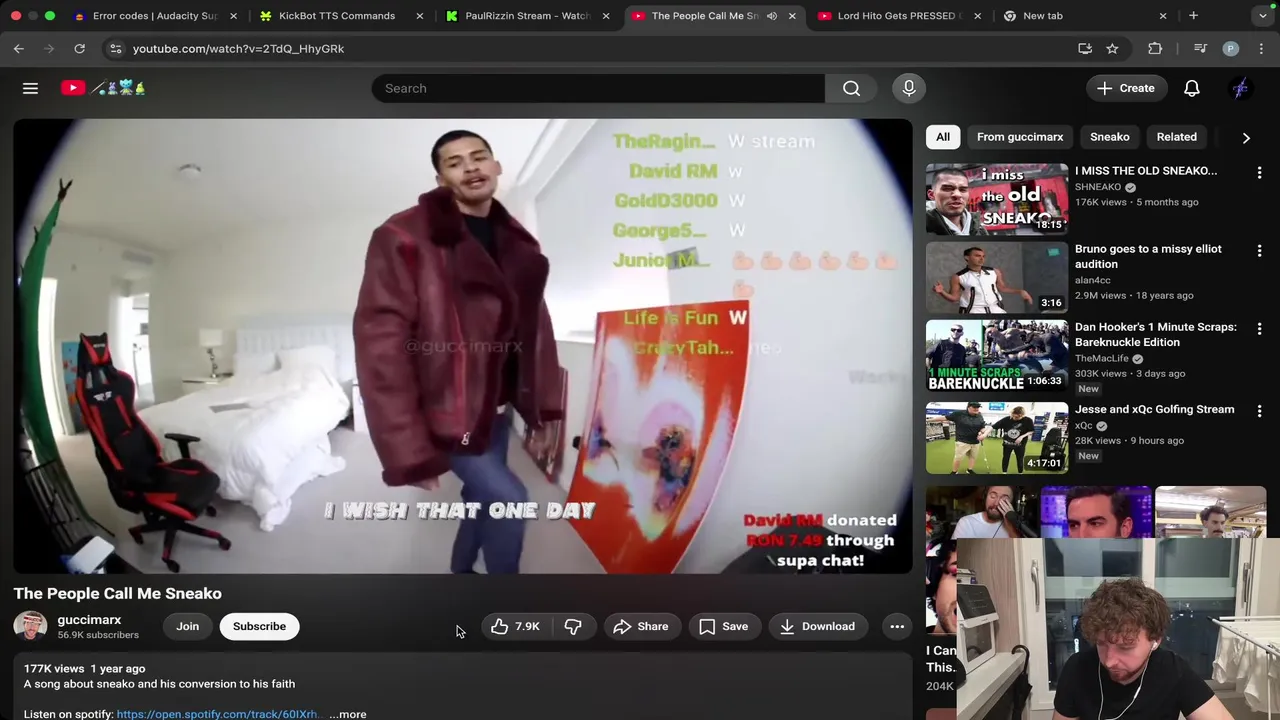Reload the page

[79, 48]
